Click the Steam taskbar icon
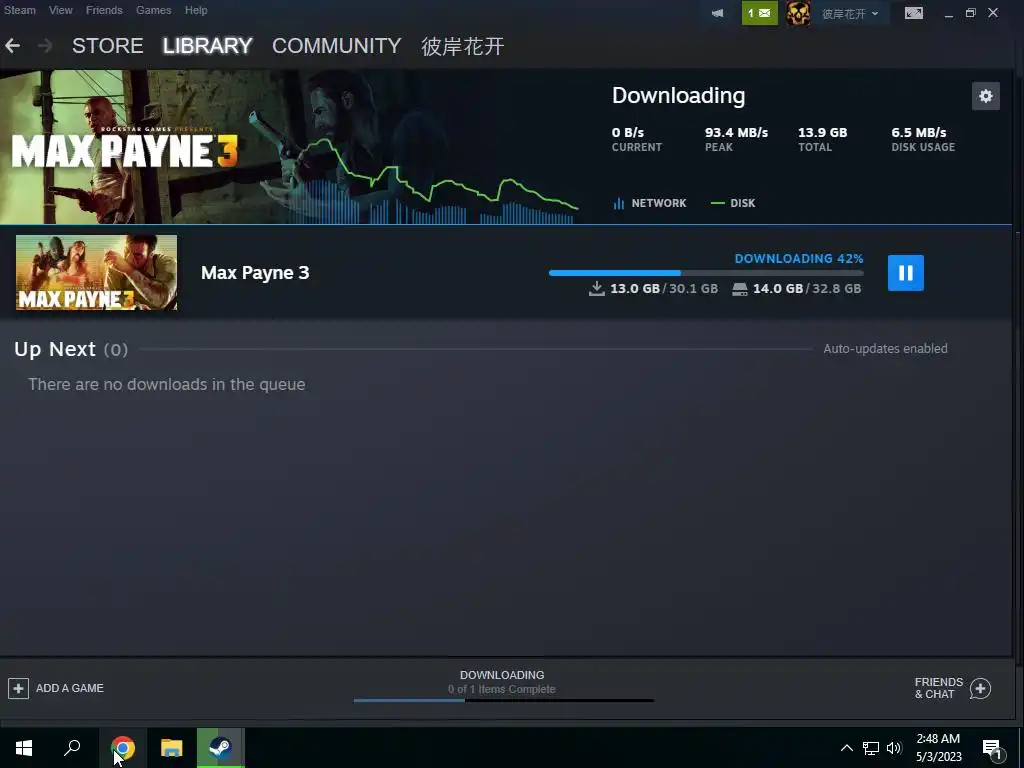The width and height of the screenshot is (1024, 768). tap(221, 748)
